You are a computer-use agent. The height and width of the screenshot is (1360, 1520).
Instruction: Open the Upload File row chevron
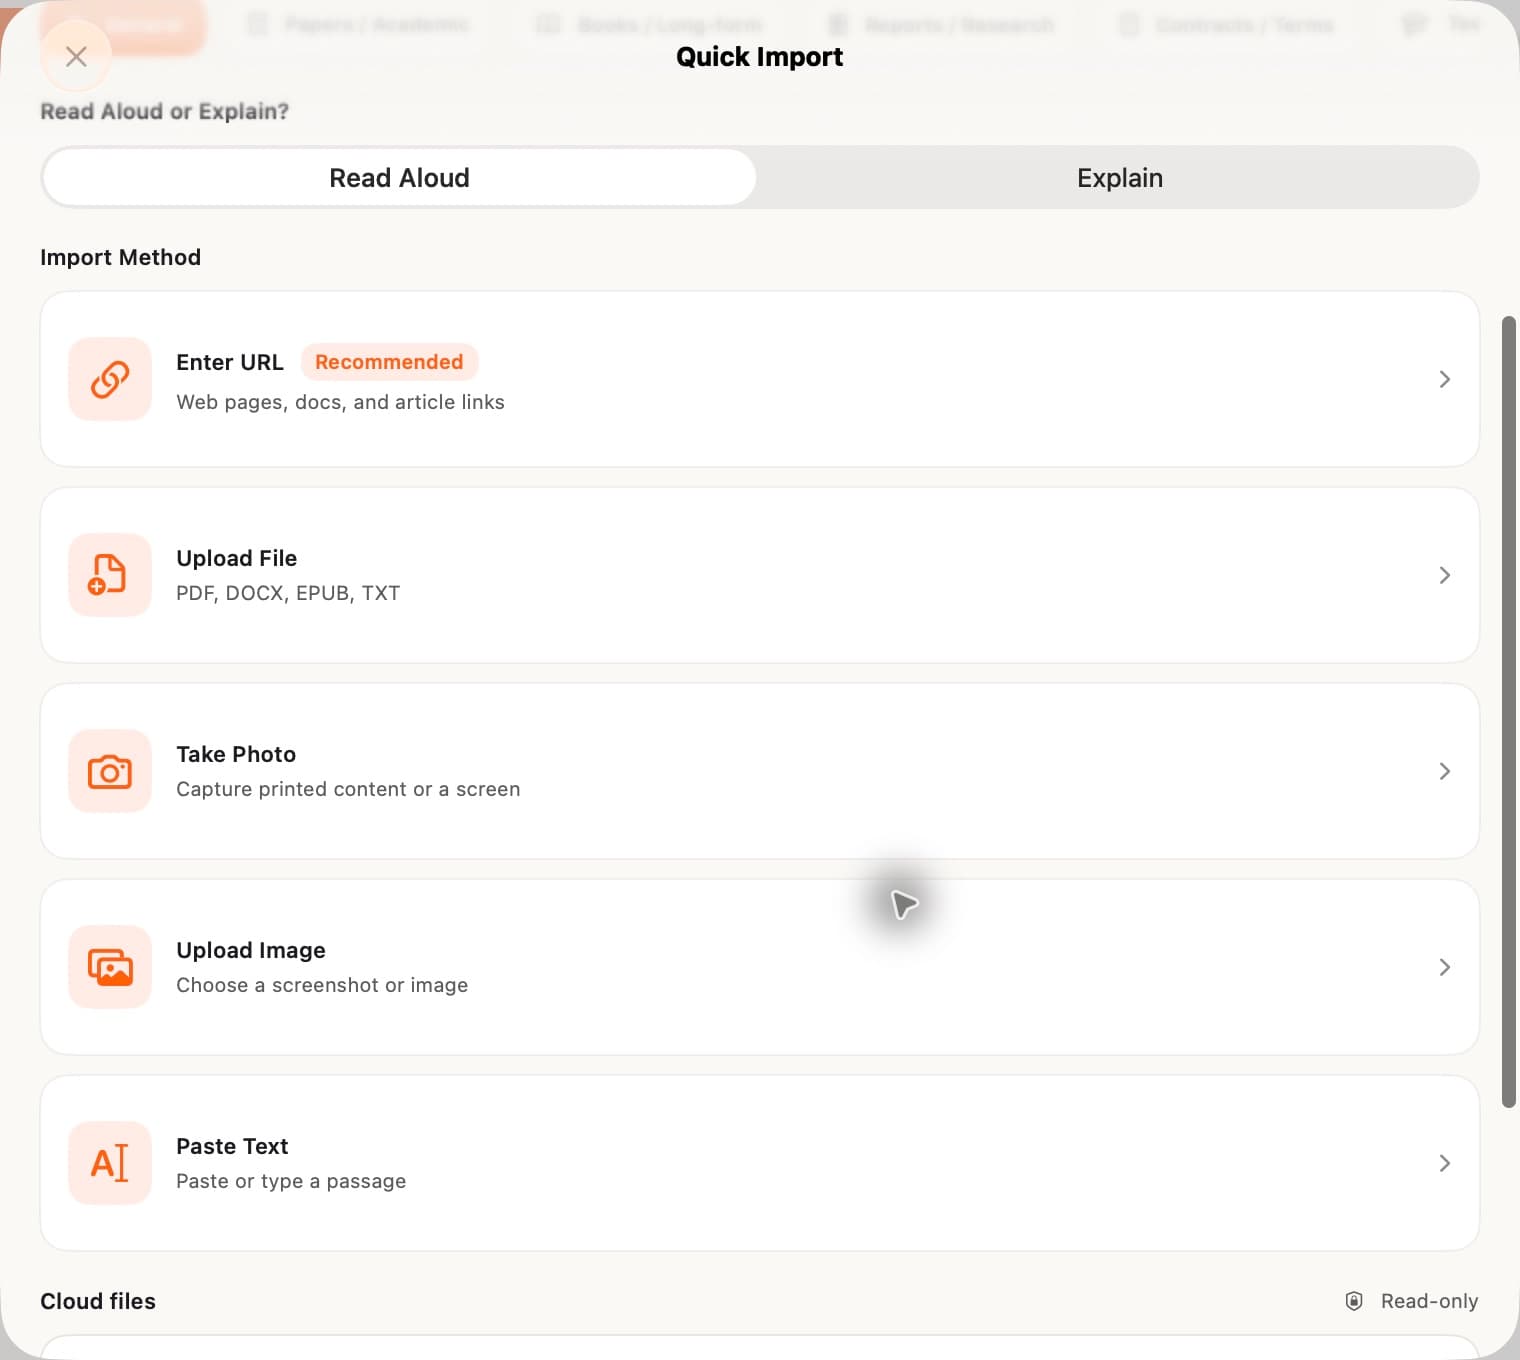coord(1444,575)
